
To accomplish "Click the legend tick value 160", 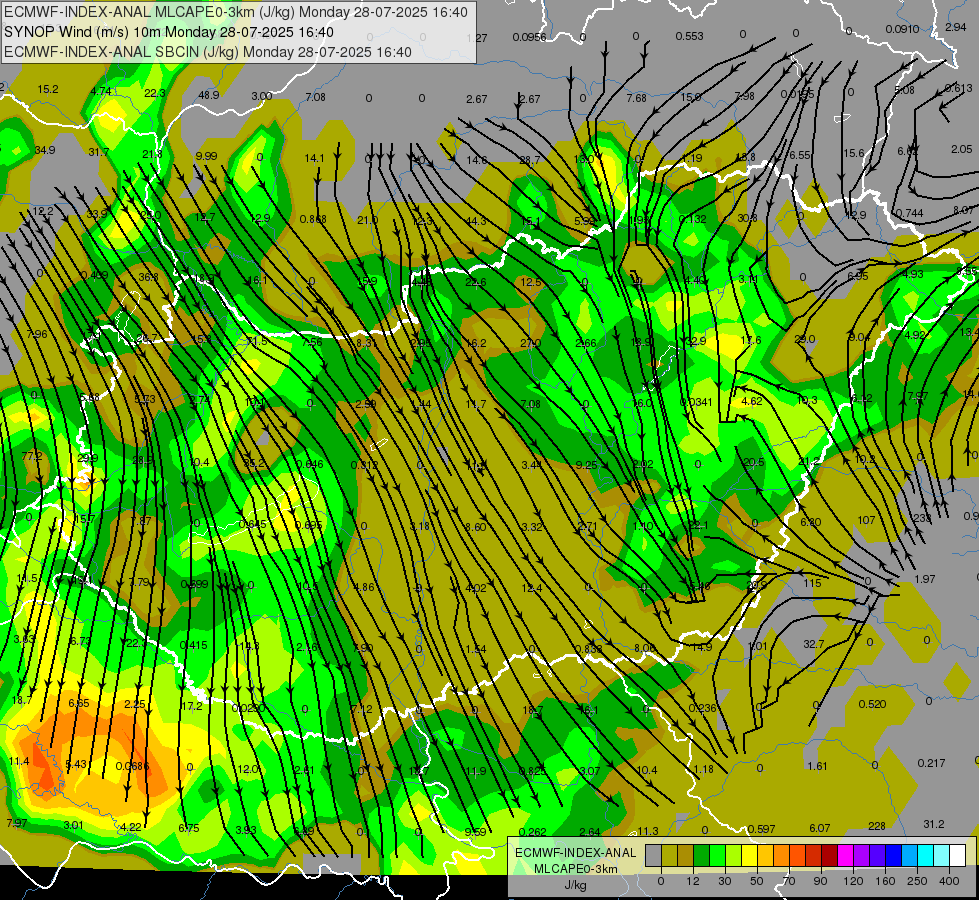I will click(x=885, y=881).
